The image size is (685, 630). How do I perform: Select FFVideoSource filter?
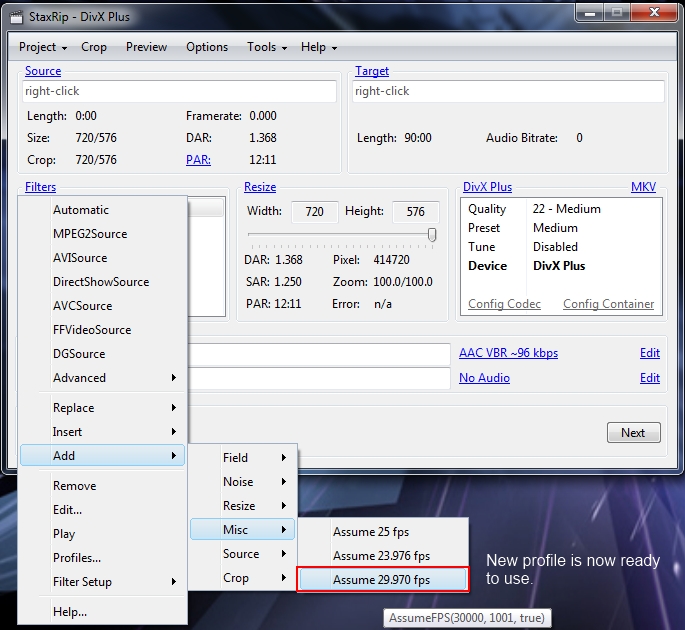103,330
